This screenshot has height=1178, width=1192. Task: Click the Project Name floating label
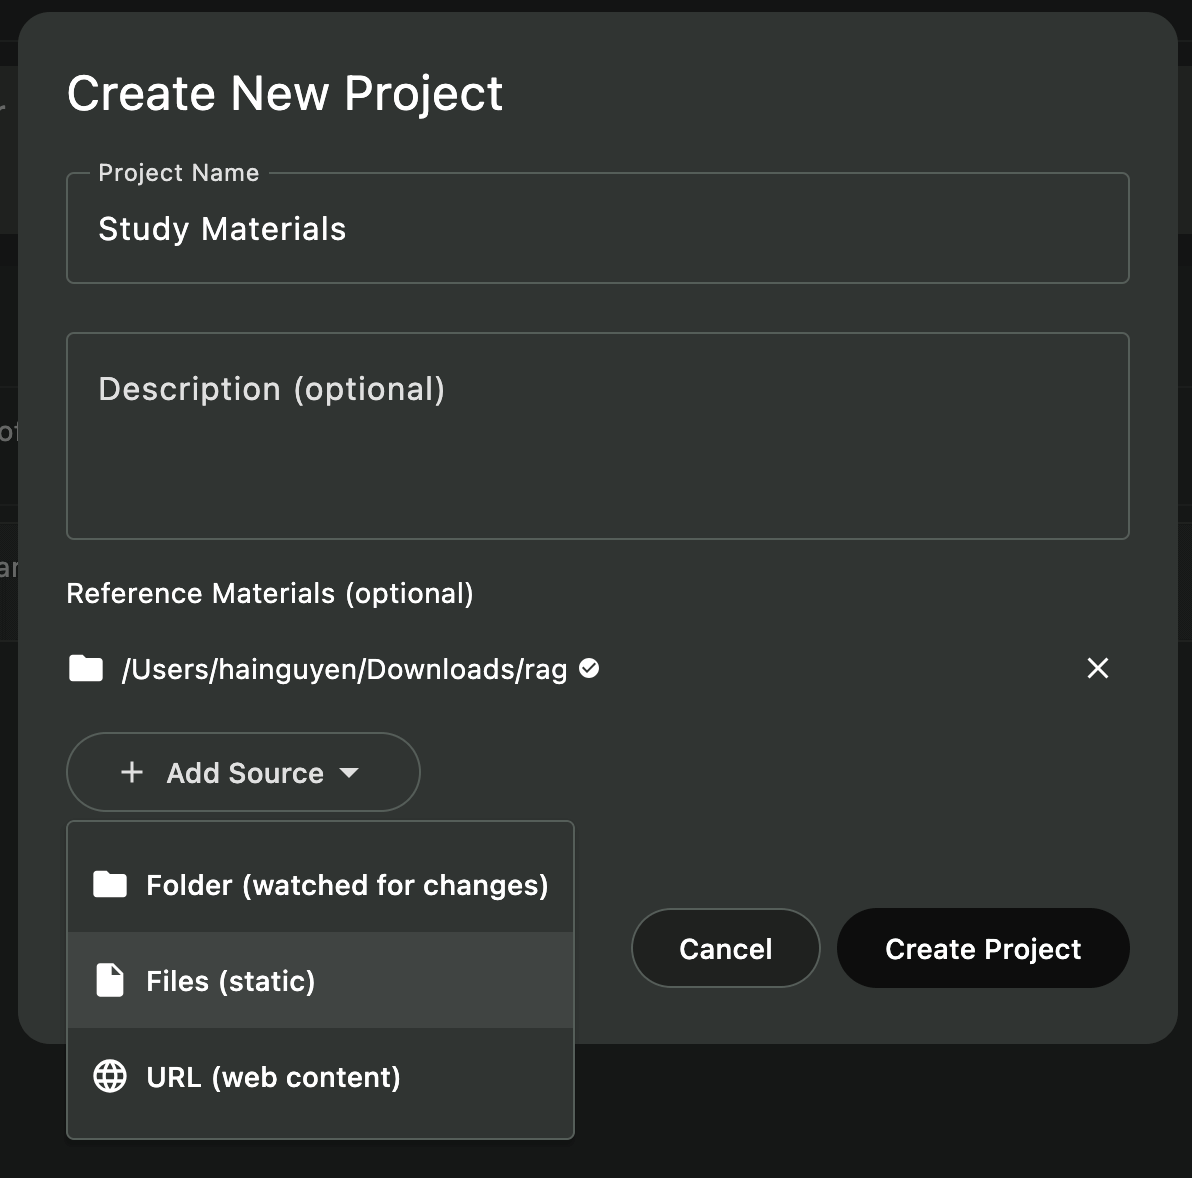(178, 173)
